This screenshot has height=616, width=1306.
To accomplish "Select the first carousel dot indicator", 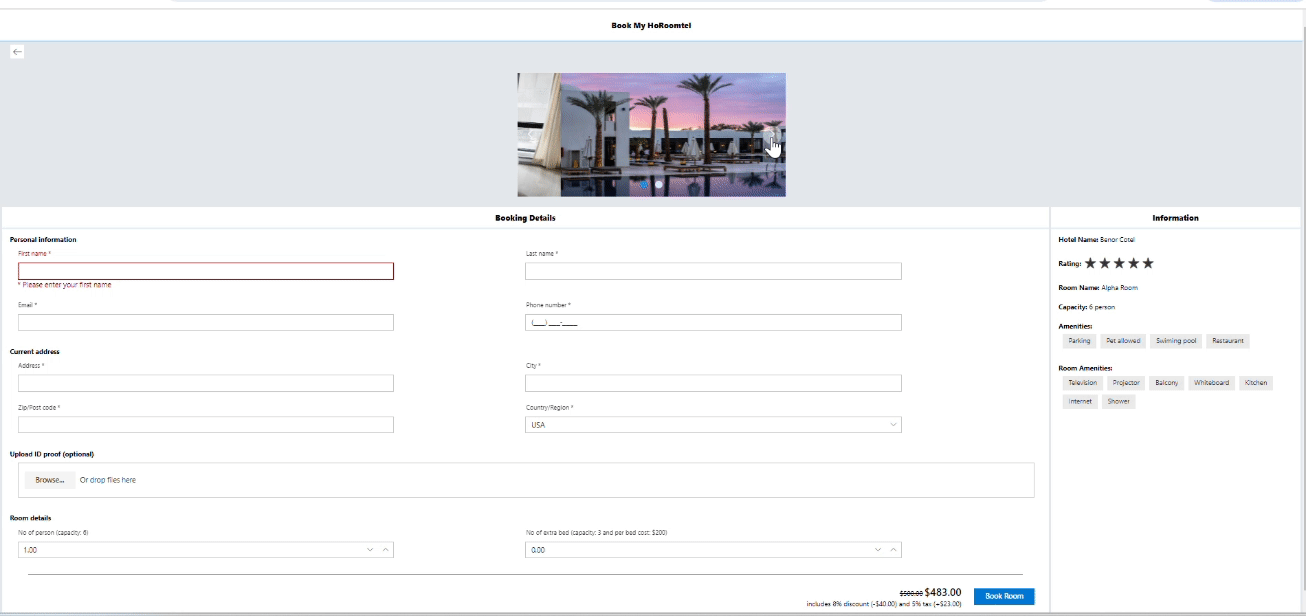I will [644, 185].
